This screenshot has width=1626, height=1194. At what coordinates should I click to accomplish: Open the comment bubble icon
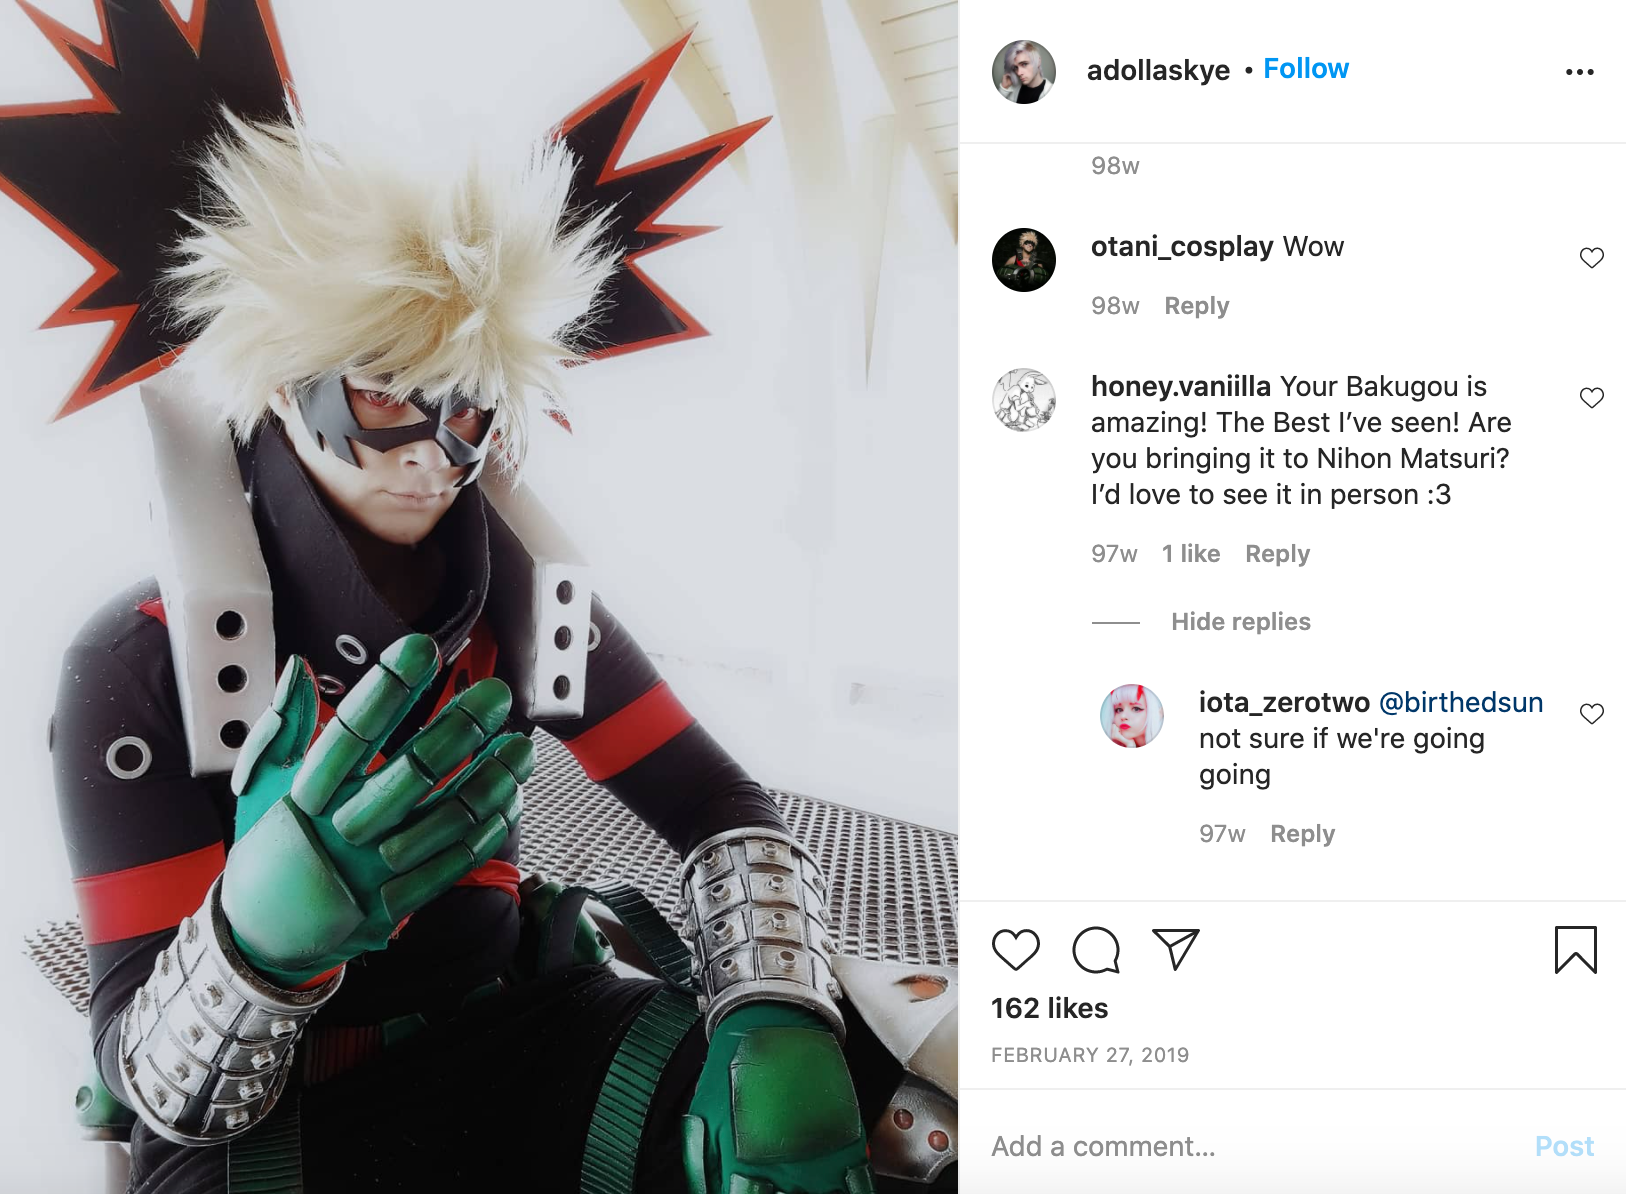pyautogui.click(x=1096, y=950)
